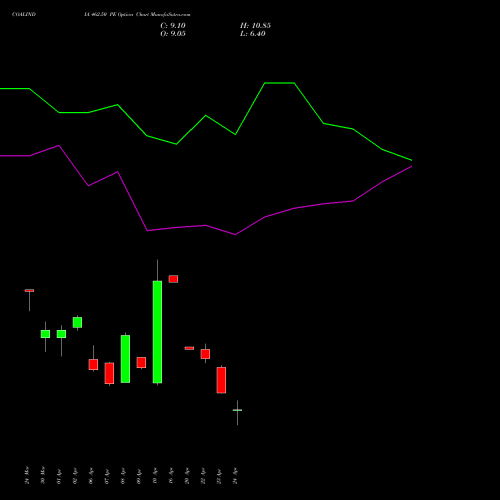Click the '01 Apr' date axis label

59,476
